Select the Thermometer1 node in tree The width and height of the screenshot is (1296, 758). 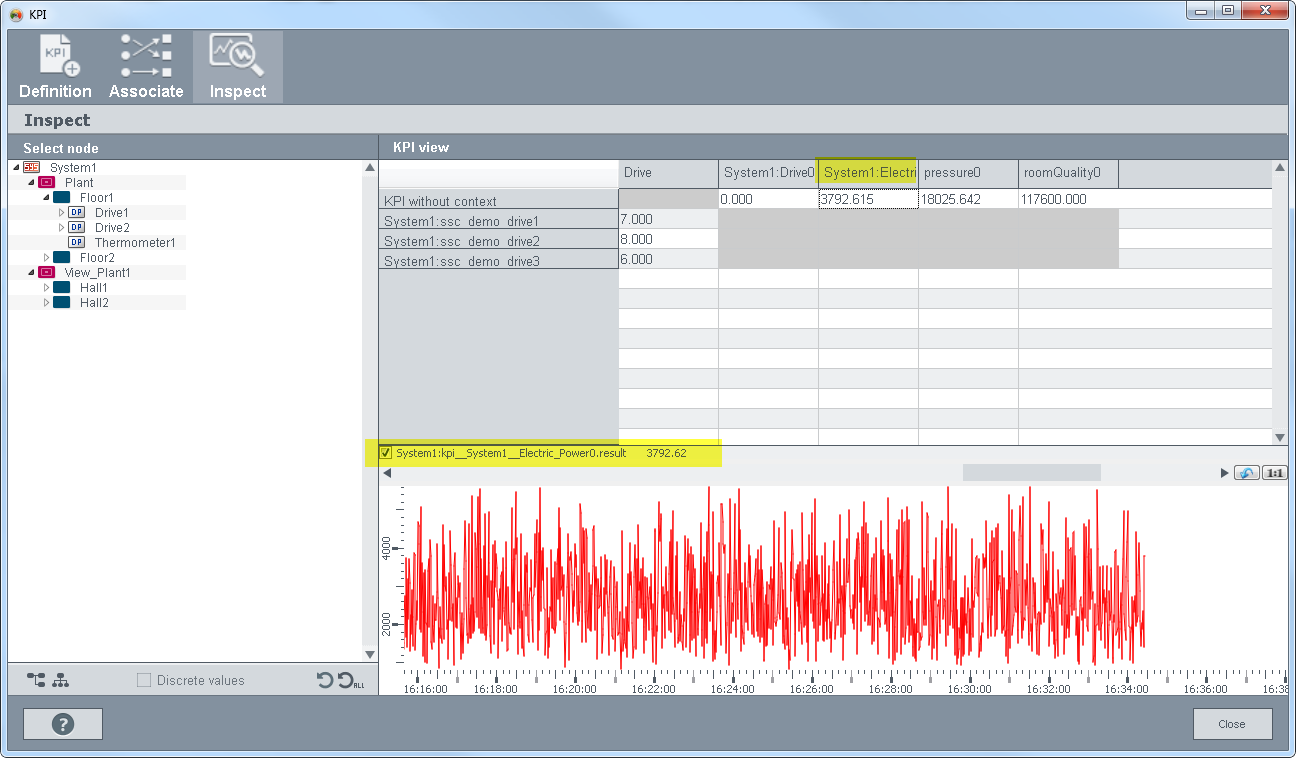click(134, 243)
